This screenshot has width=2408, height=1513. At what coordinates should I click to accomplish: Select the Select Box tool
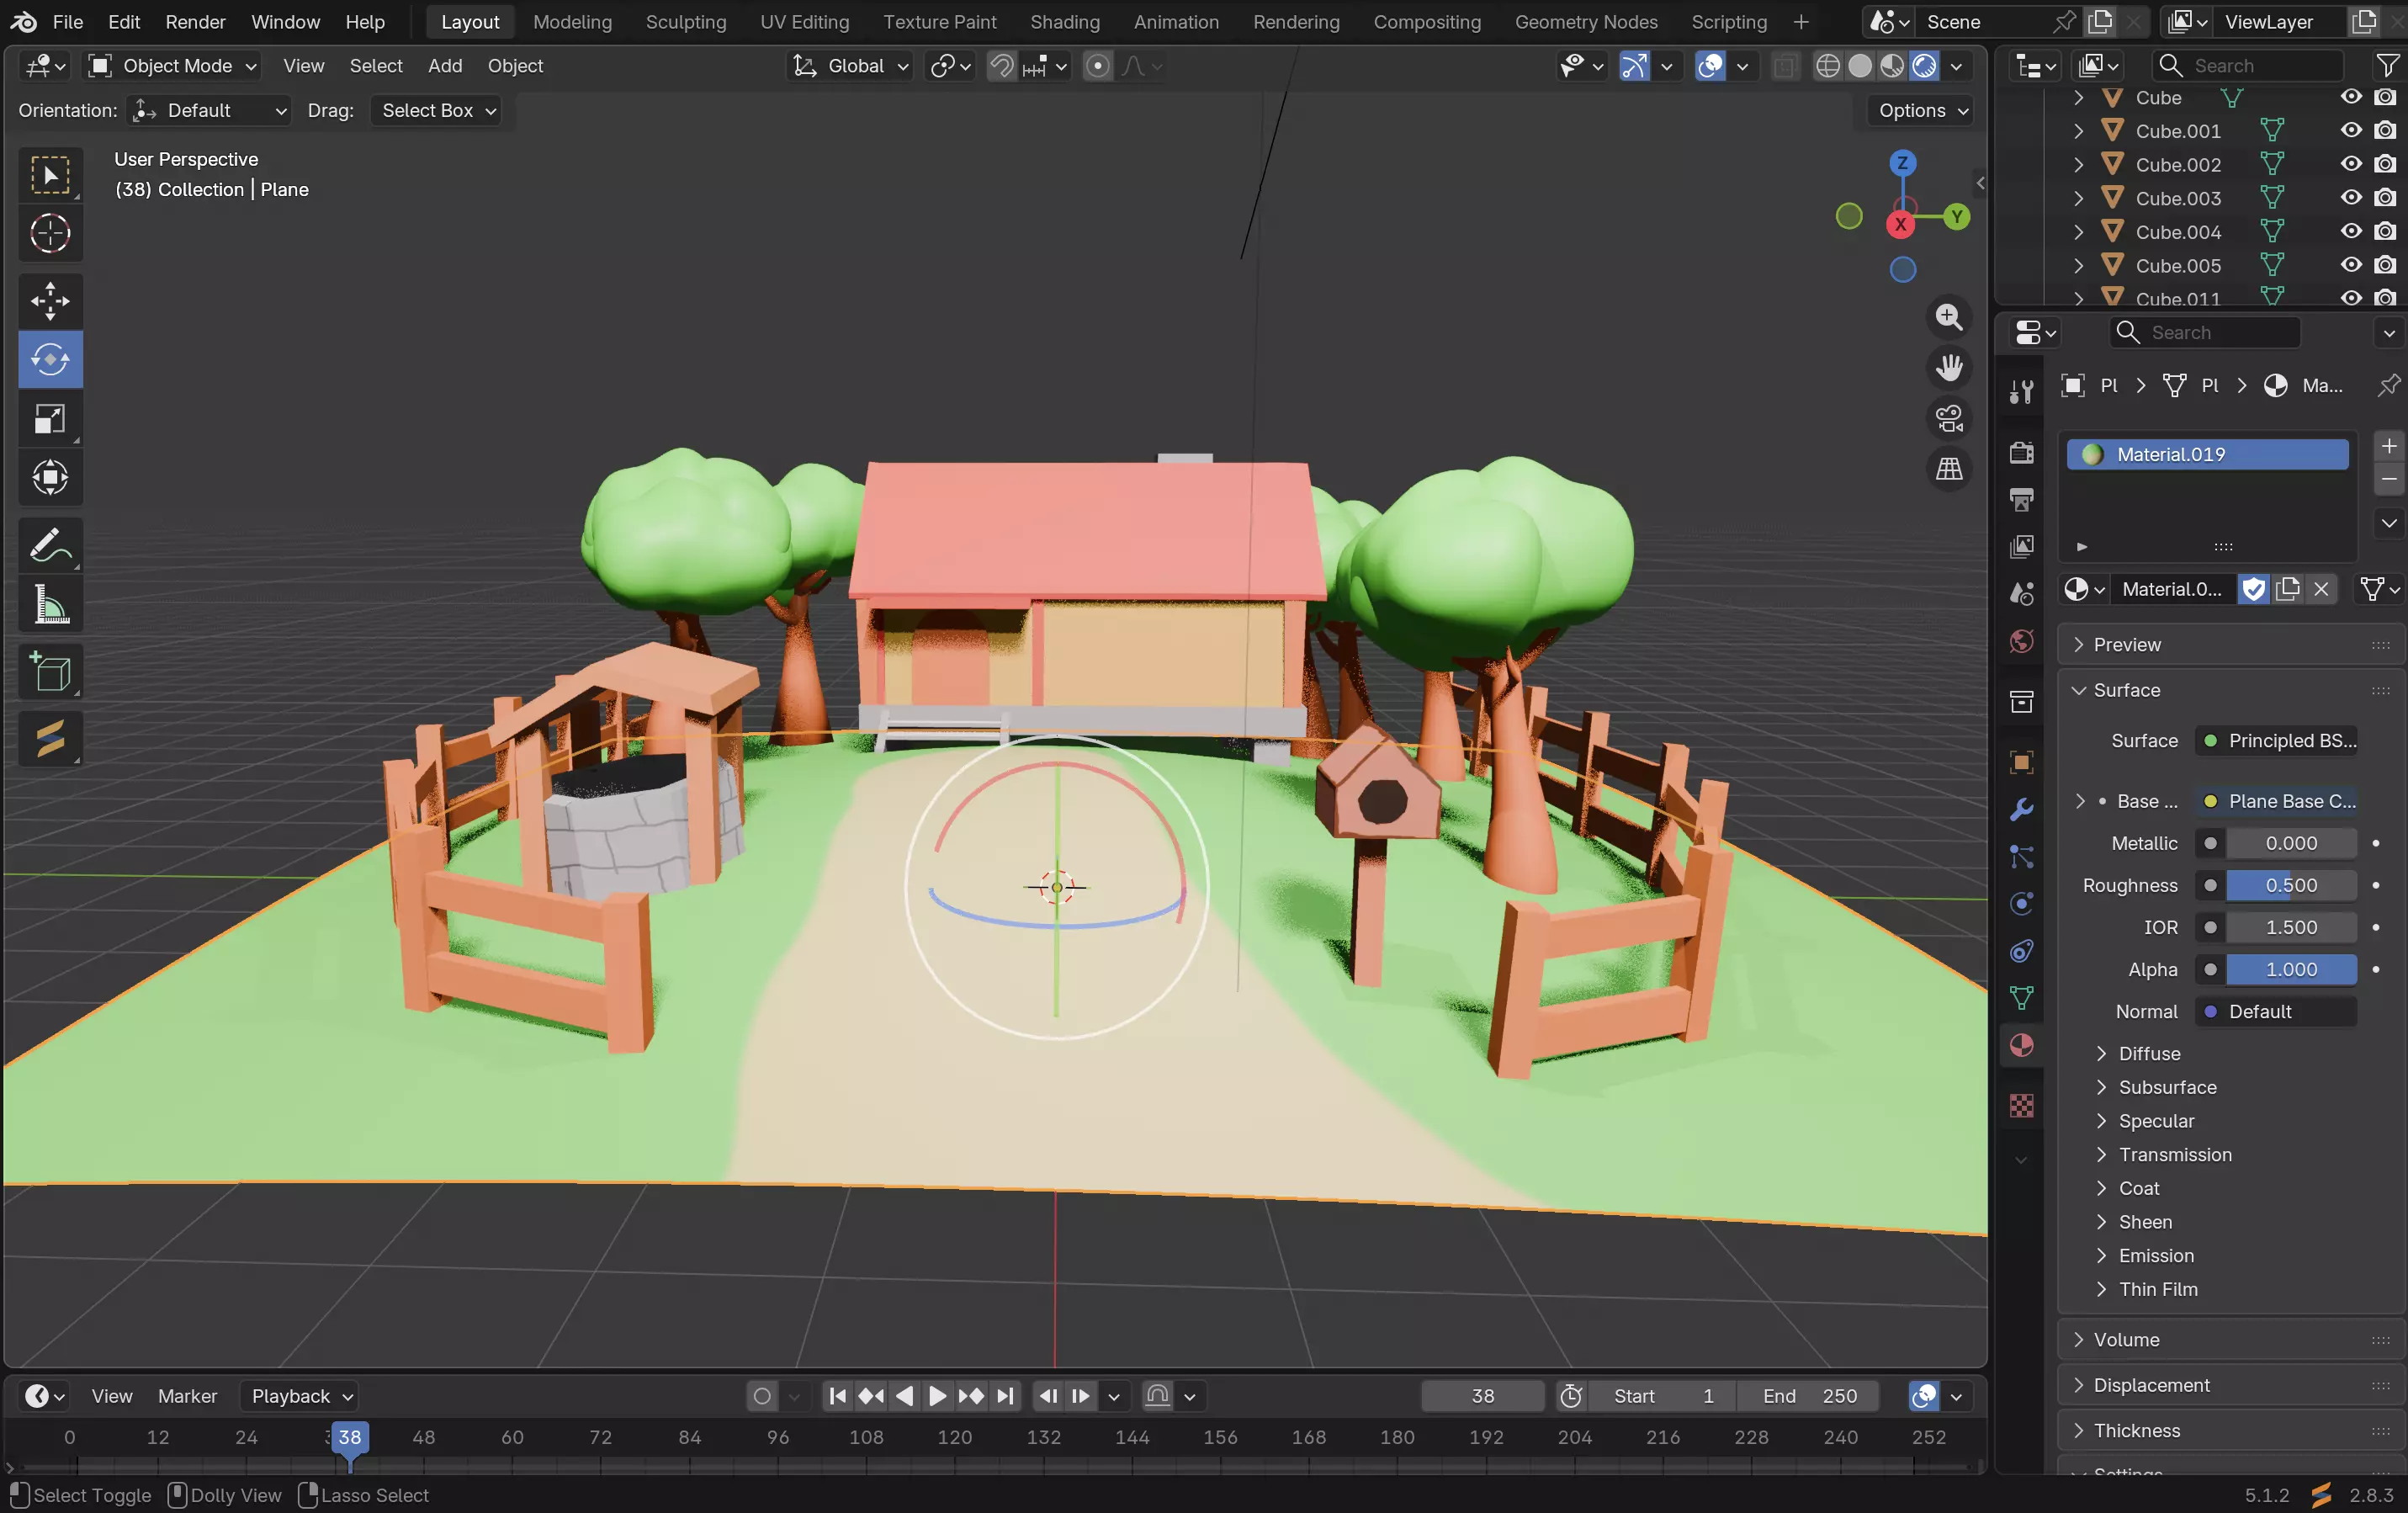tap(50, 175)
